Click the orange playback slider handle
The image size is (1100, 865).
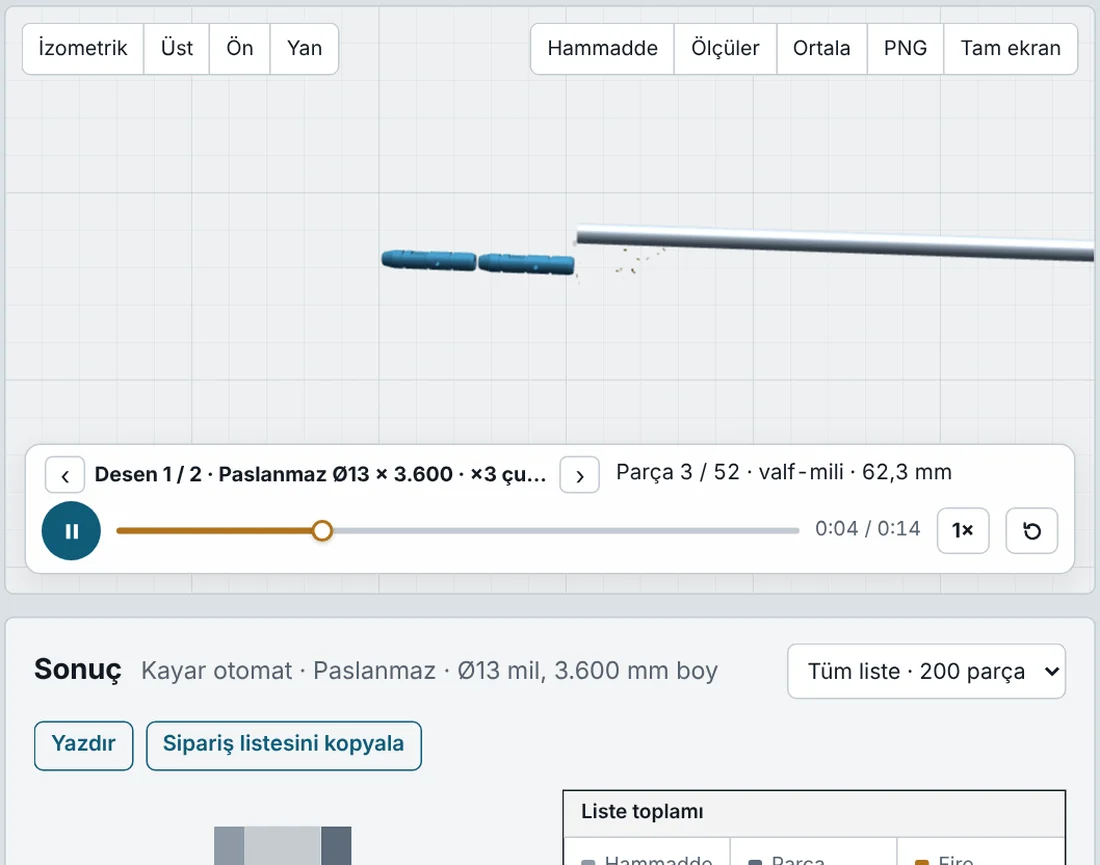(x=322, y=531)
